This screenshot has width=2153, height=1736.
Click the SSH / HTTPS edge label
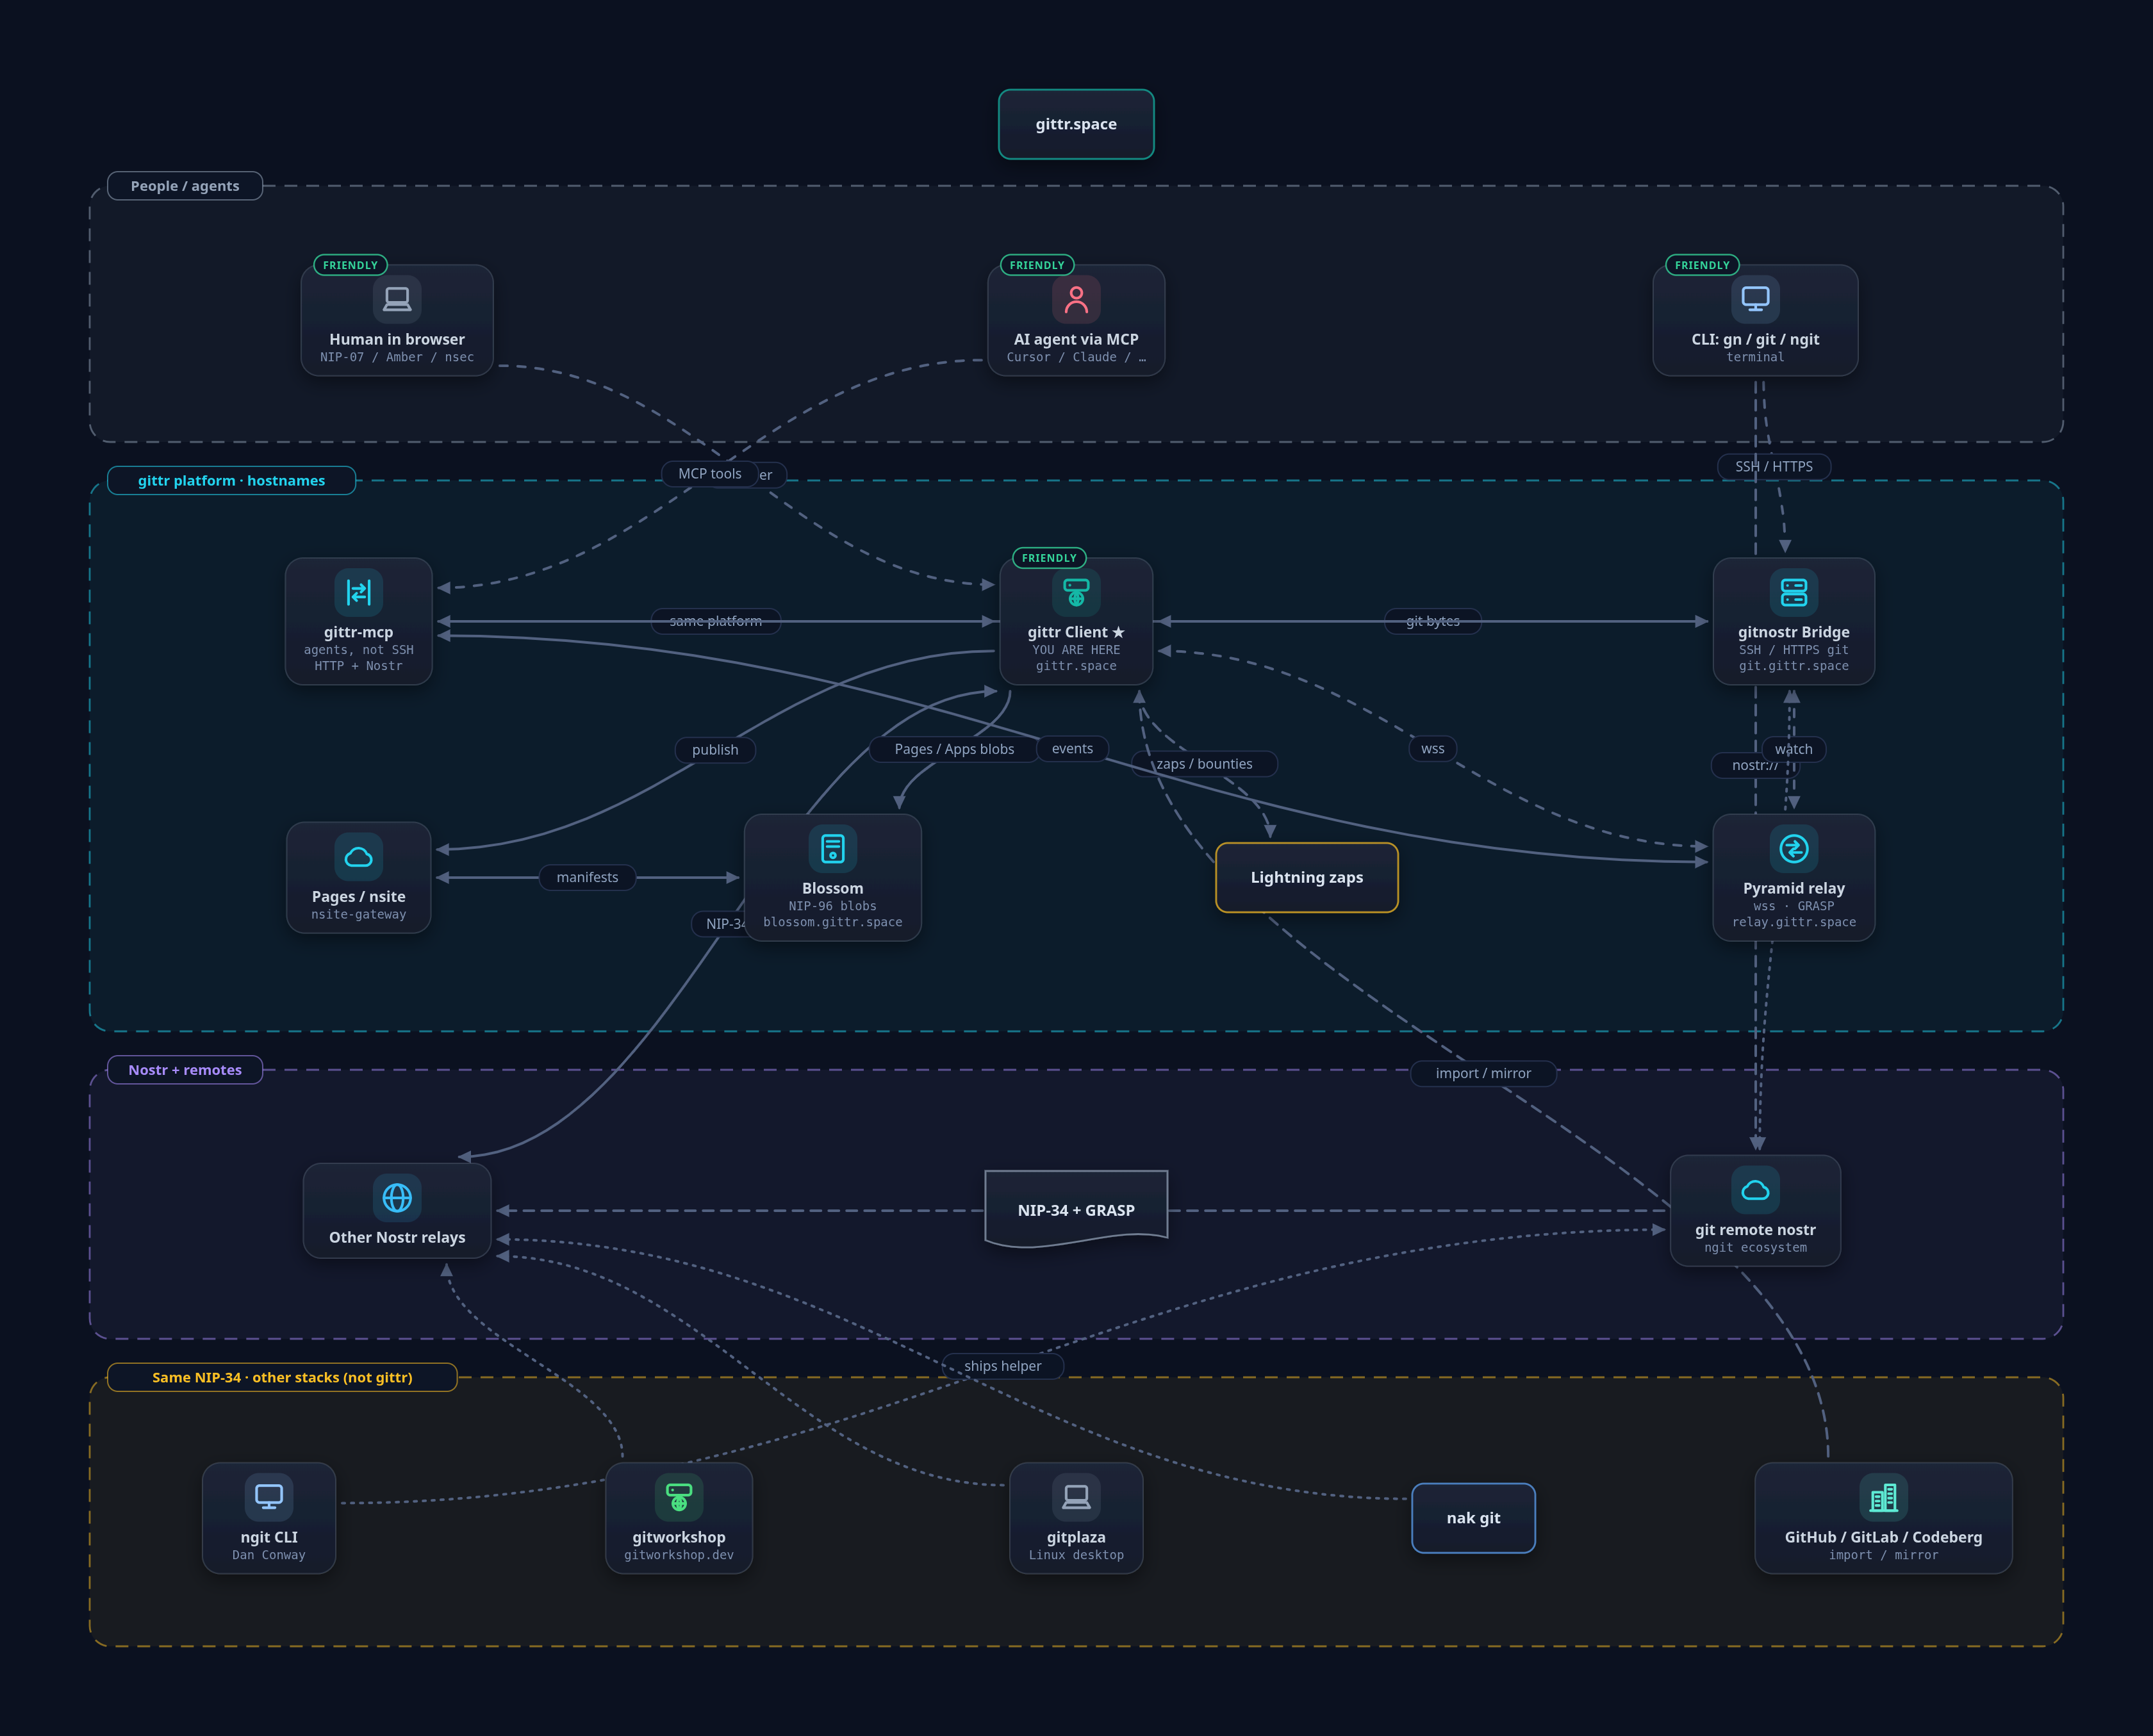click(x=1774, y=467)
